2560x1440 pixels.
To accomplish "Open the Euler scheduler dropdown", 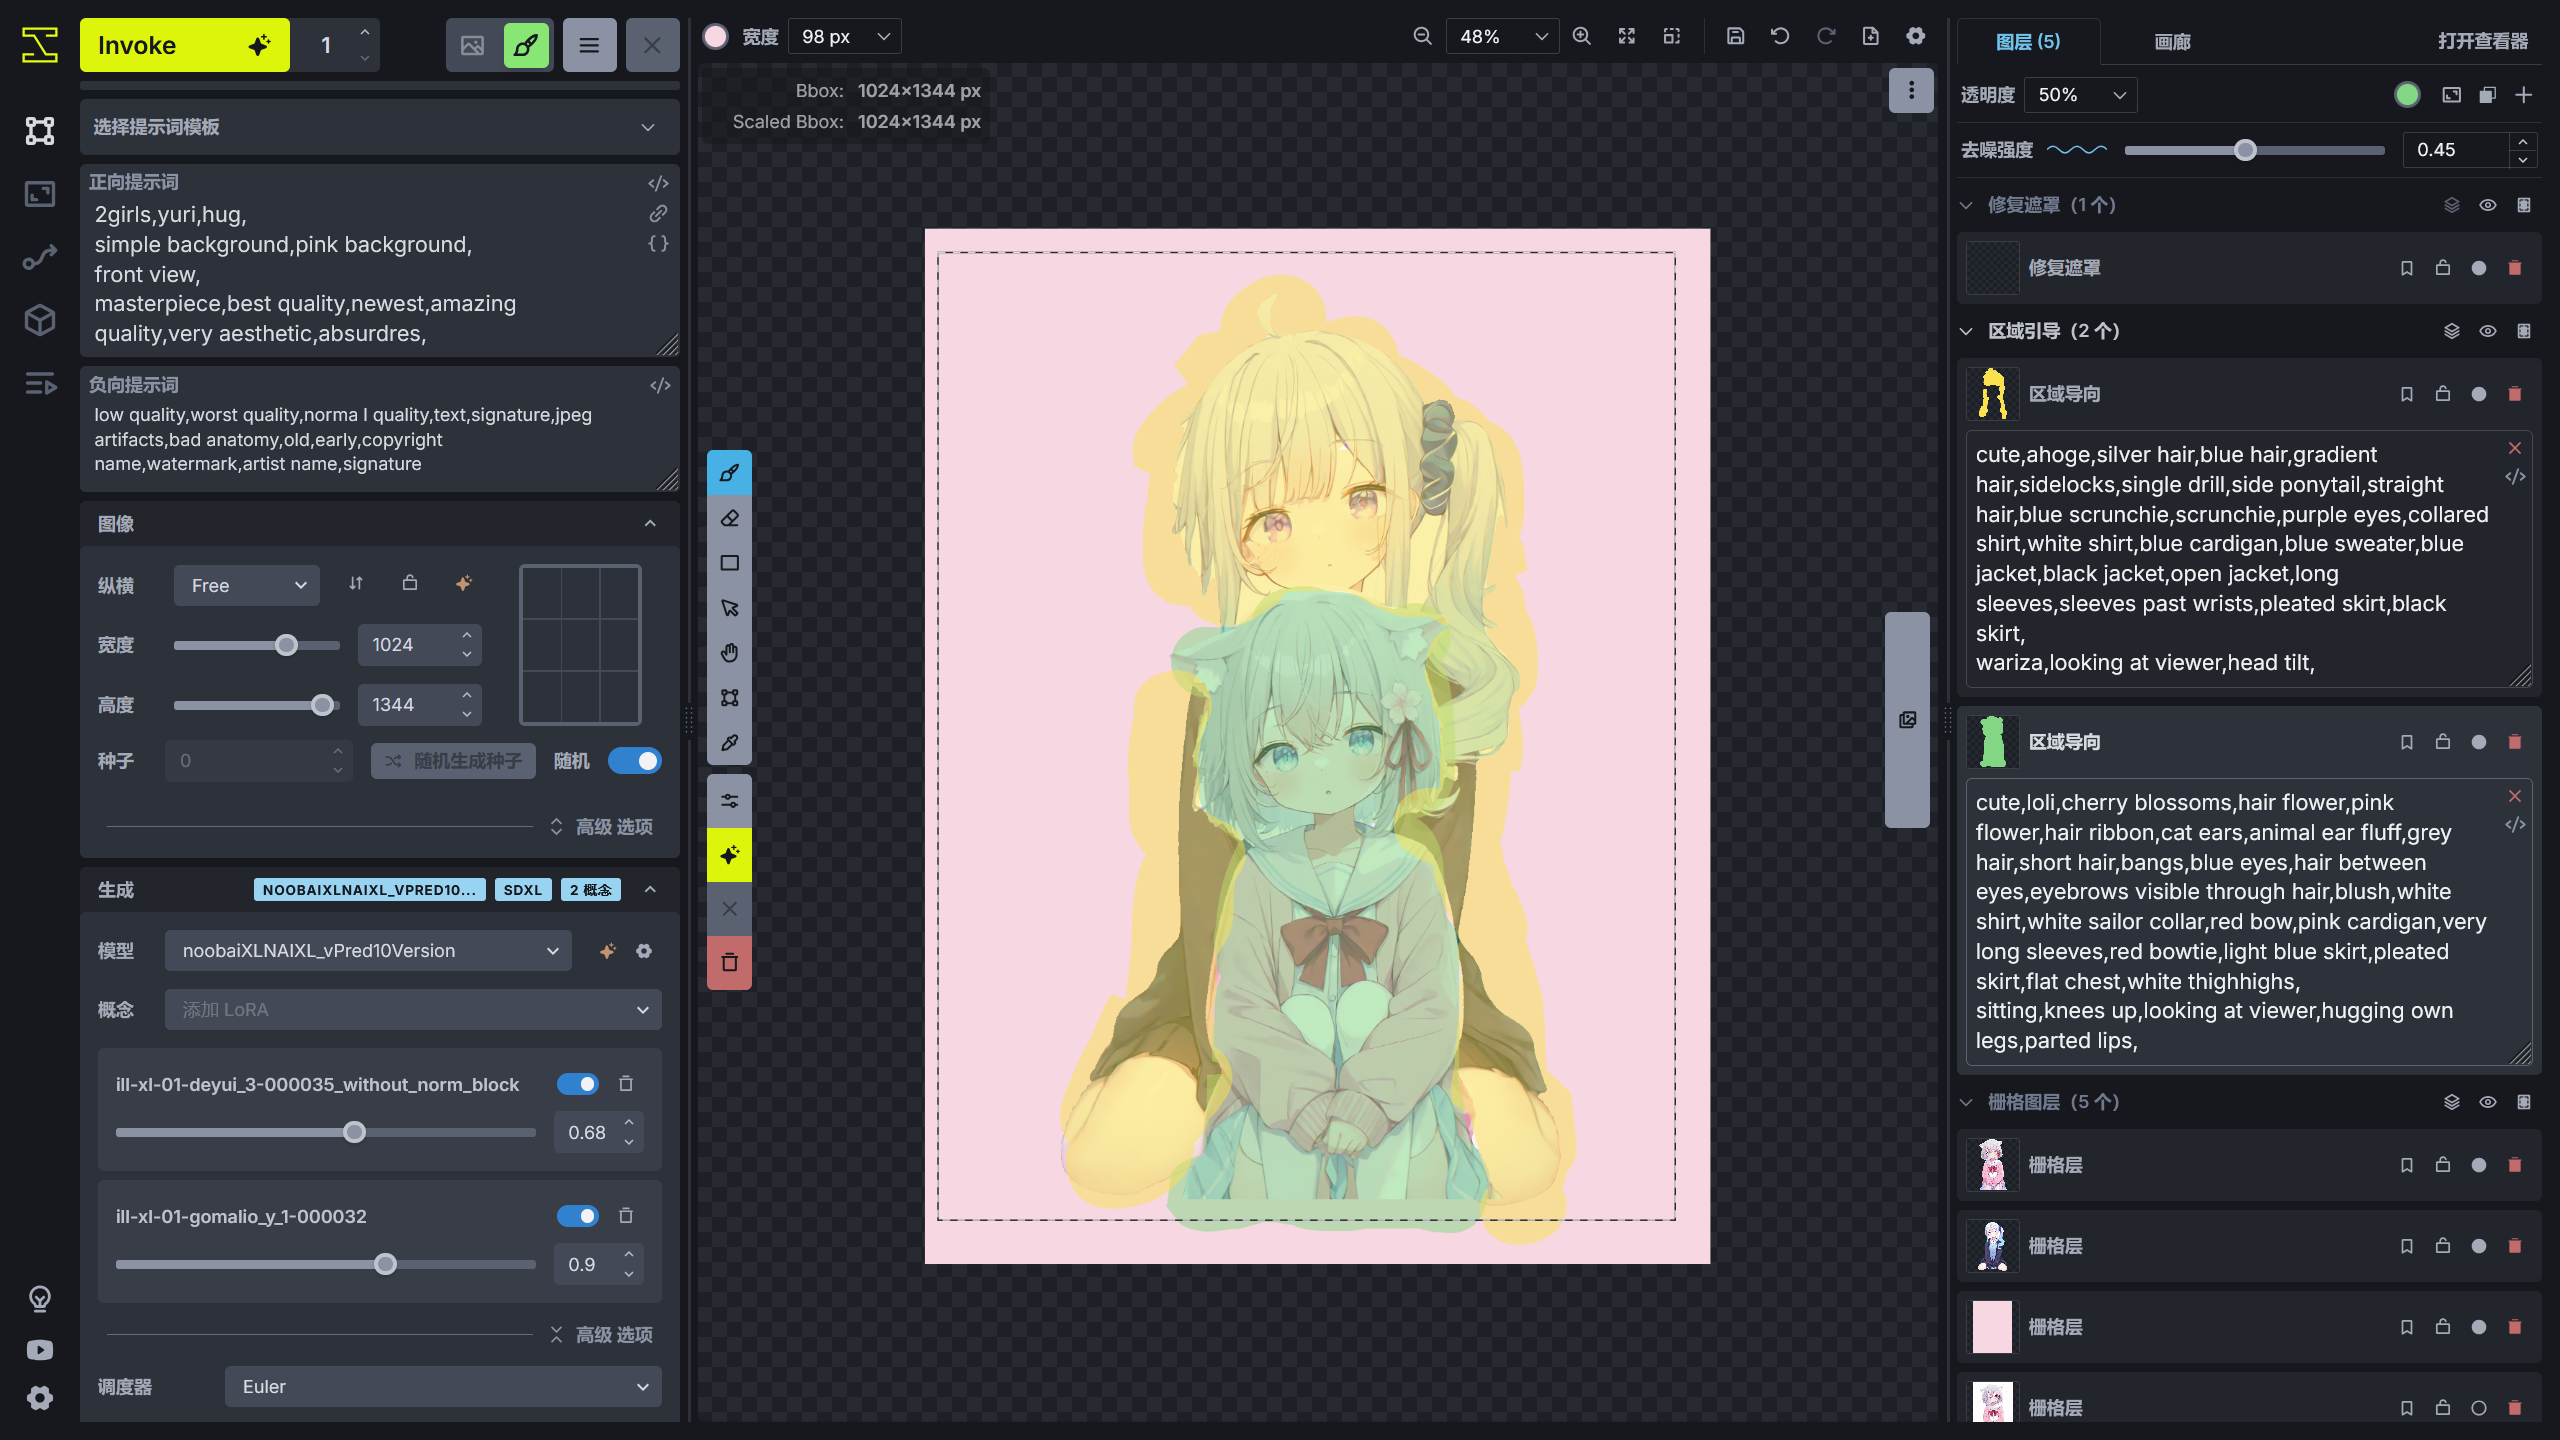I will point(442,1386).
